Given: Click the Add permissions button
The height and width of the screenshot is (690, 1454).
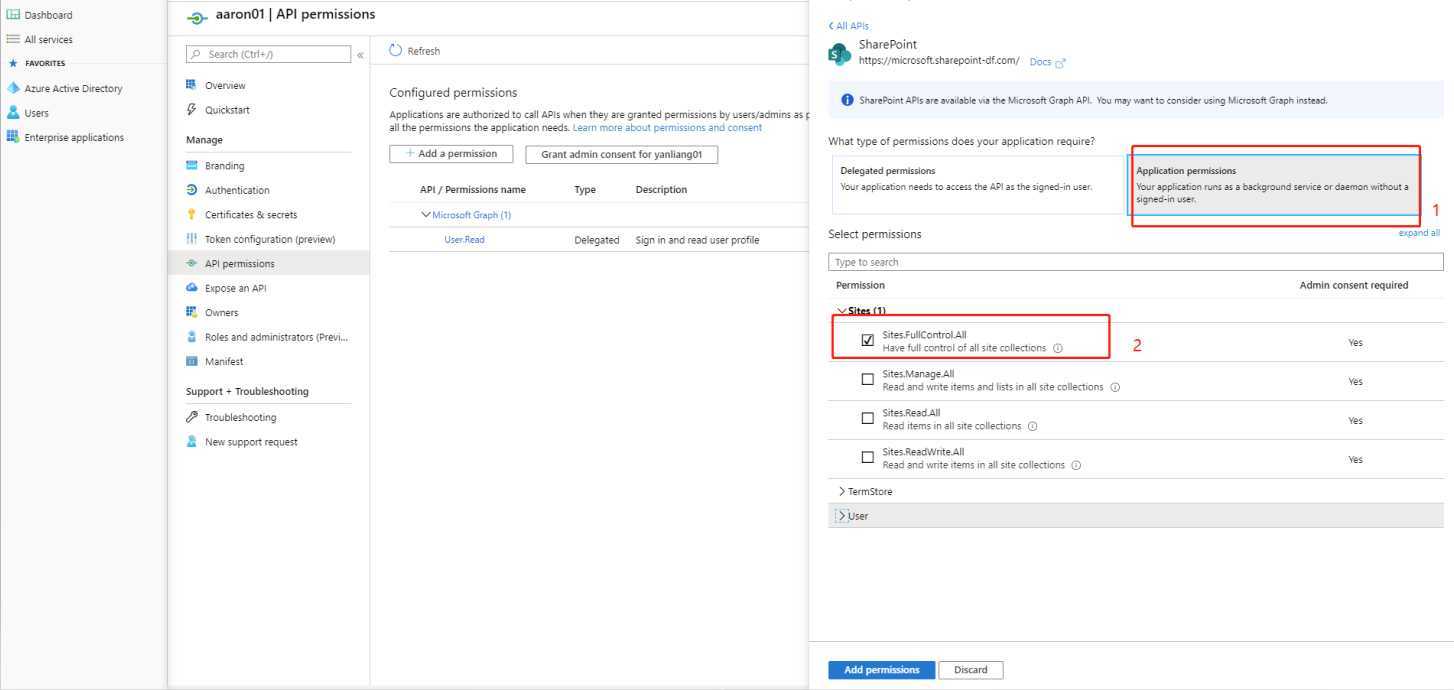Looking at the screenshot, I should 881,670.
